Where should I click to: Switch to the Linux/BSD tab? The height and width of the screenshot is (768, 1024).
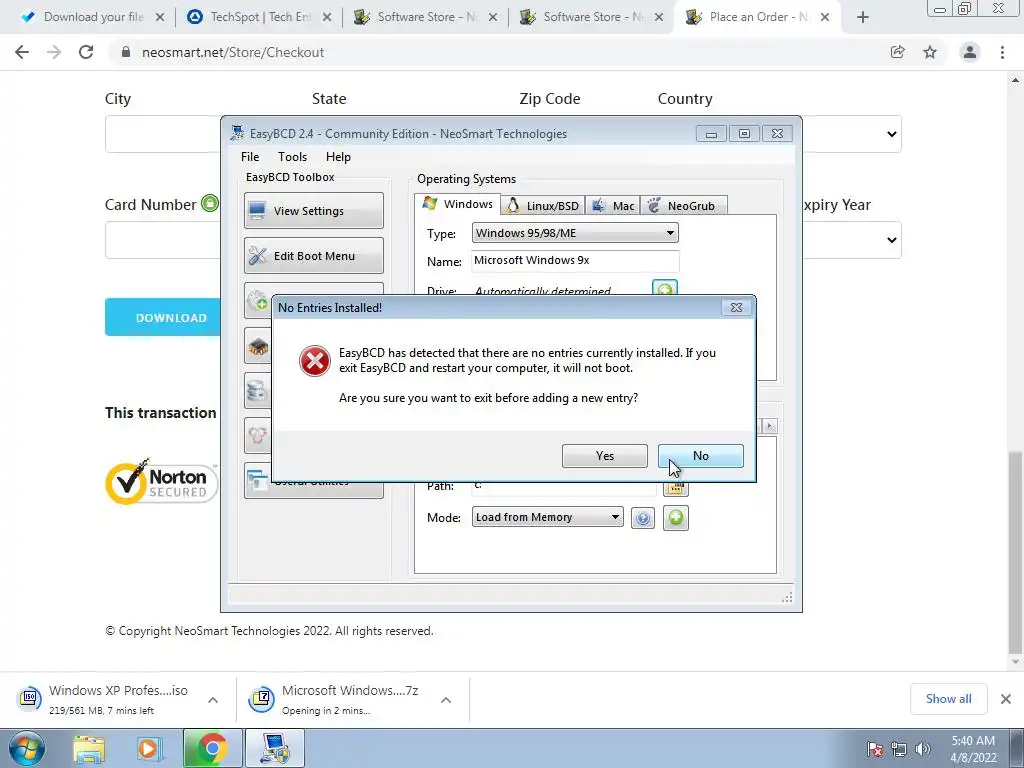pos(543,206)
